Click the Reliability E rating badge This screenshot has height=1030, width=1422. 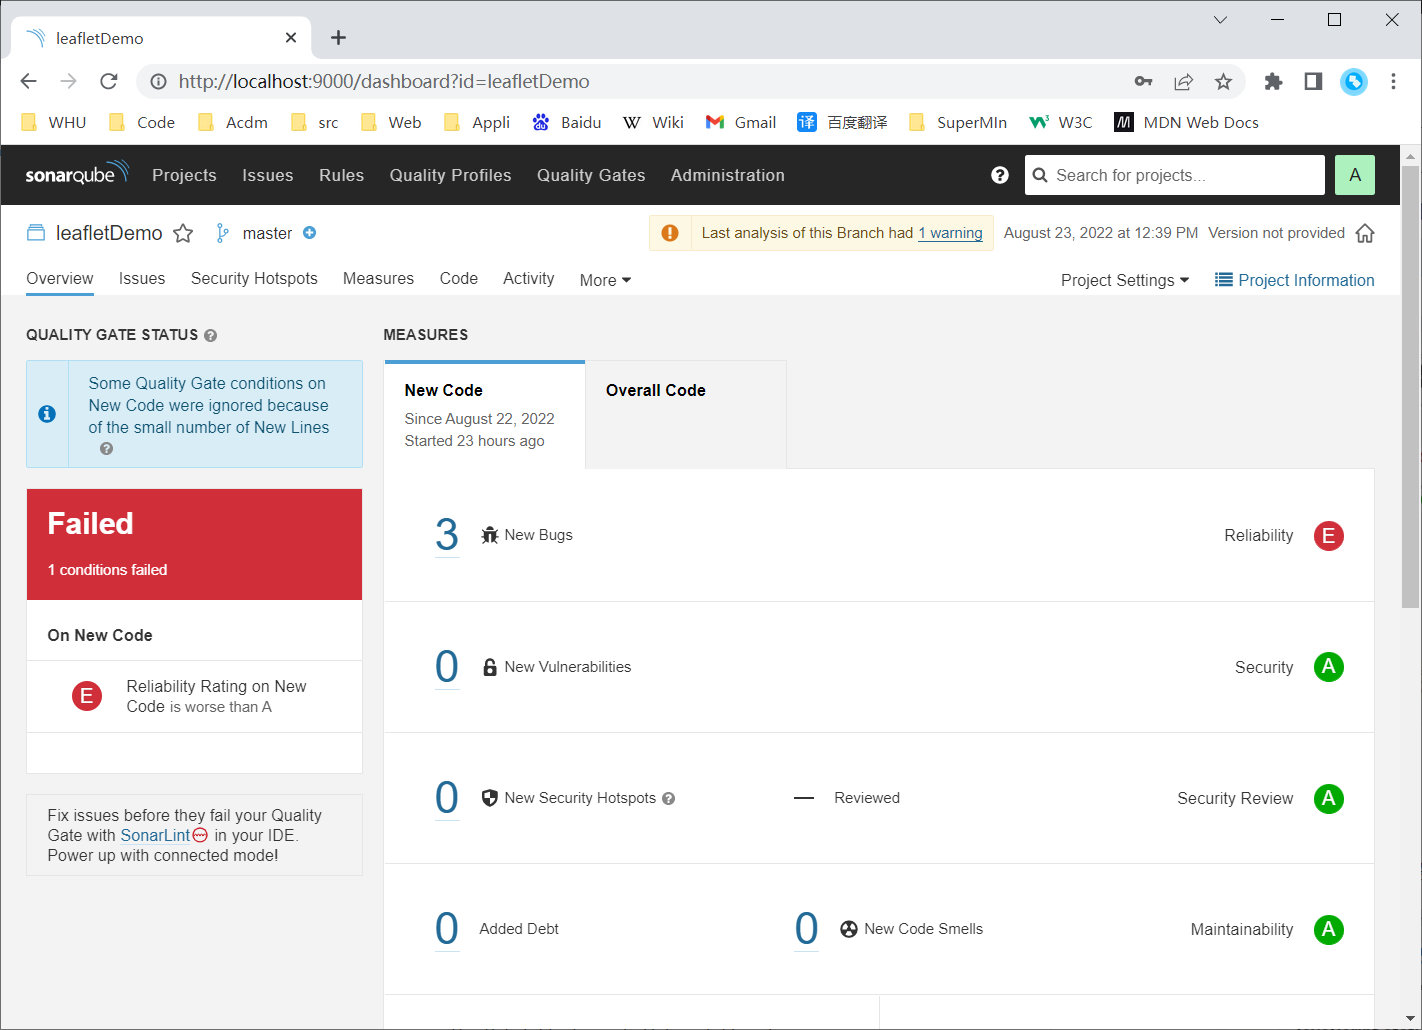point(1328,536)
